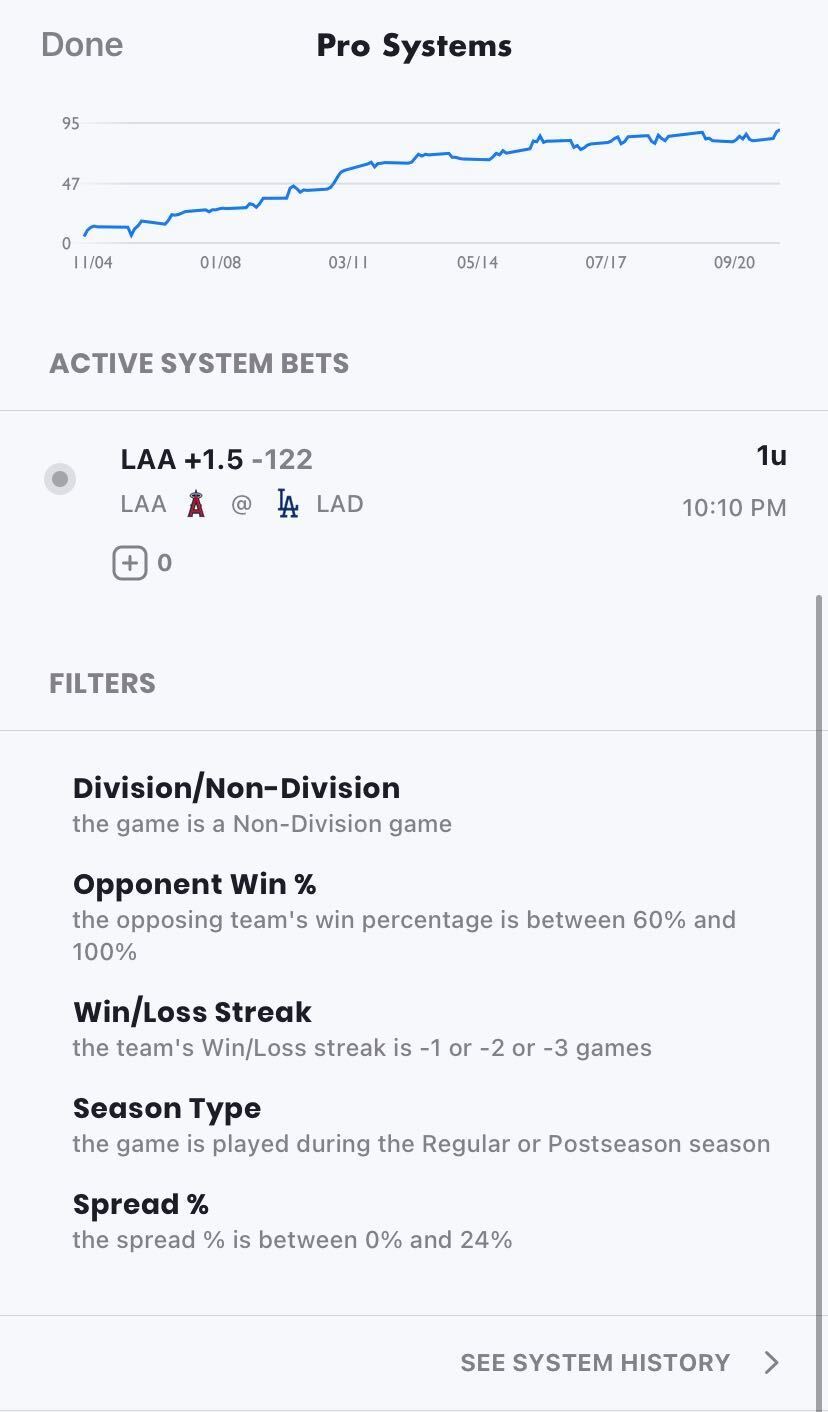Image resolution: width=828 pixels, height=1412 pixels.
Task: Select the LAA +1.5 bet radio button
Action: (60, 480)
